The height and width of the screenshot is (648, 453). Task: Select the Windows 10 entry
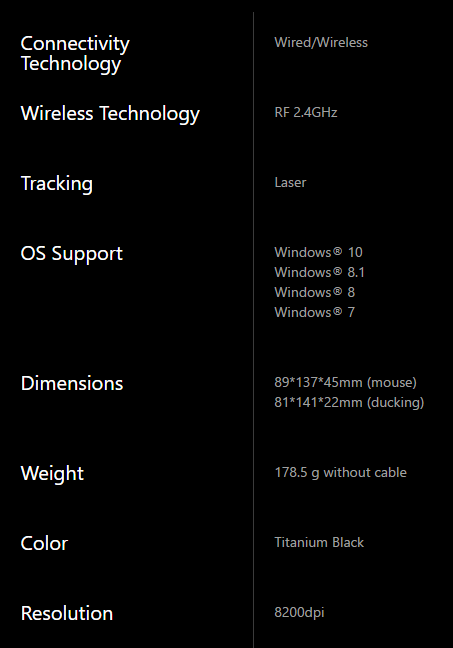[x=319, y=252]
